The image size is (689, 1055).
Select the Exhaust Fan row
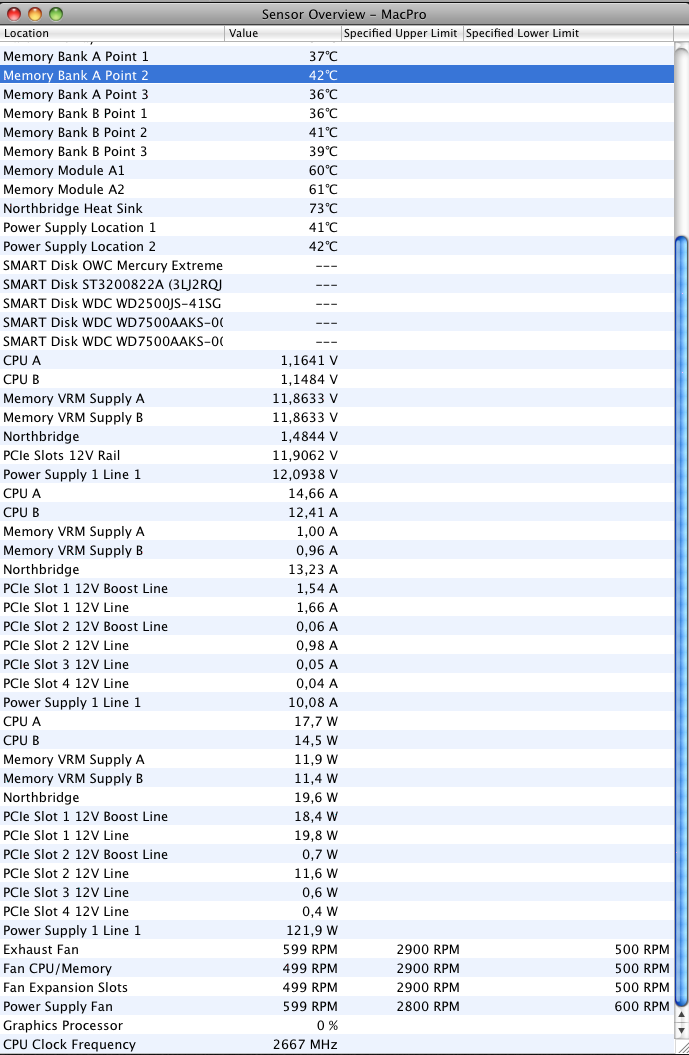(x=336, y=949)
